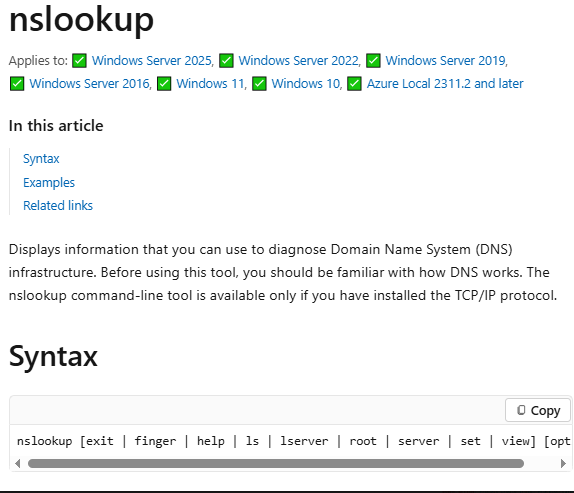The width and height of the screenshot is (574, 493).
Task: Click the green check icon before Windows Server 2022
Action: coord(226,61)
